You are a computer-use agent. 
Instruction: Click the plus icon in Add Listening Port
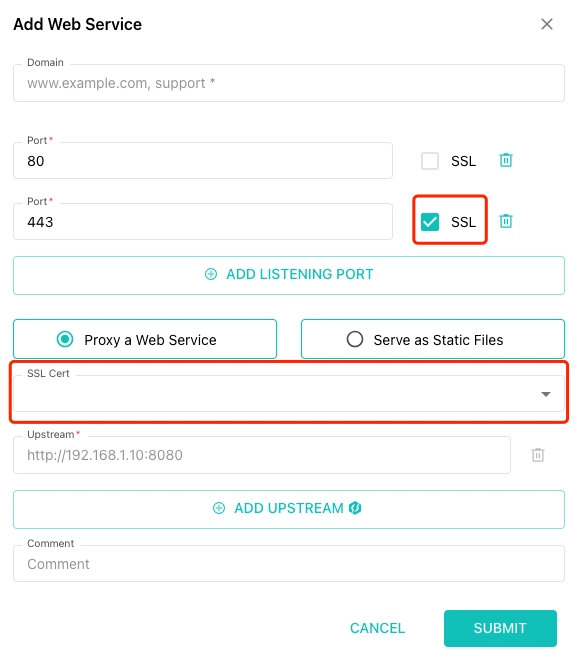[211, 274]
